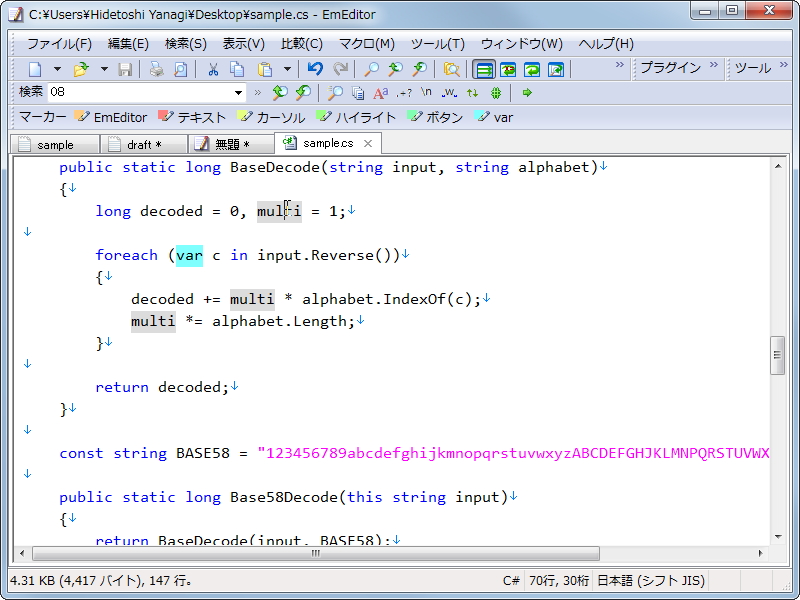Toggle the selected no-wrap mode button
Viewport: 800px width, 600px height.
coord(483,69)
